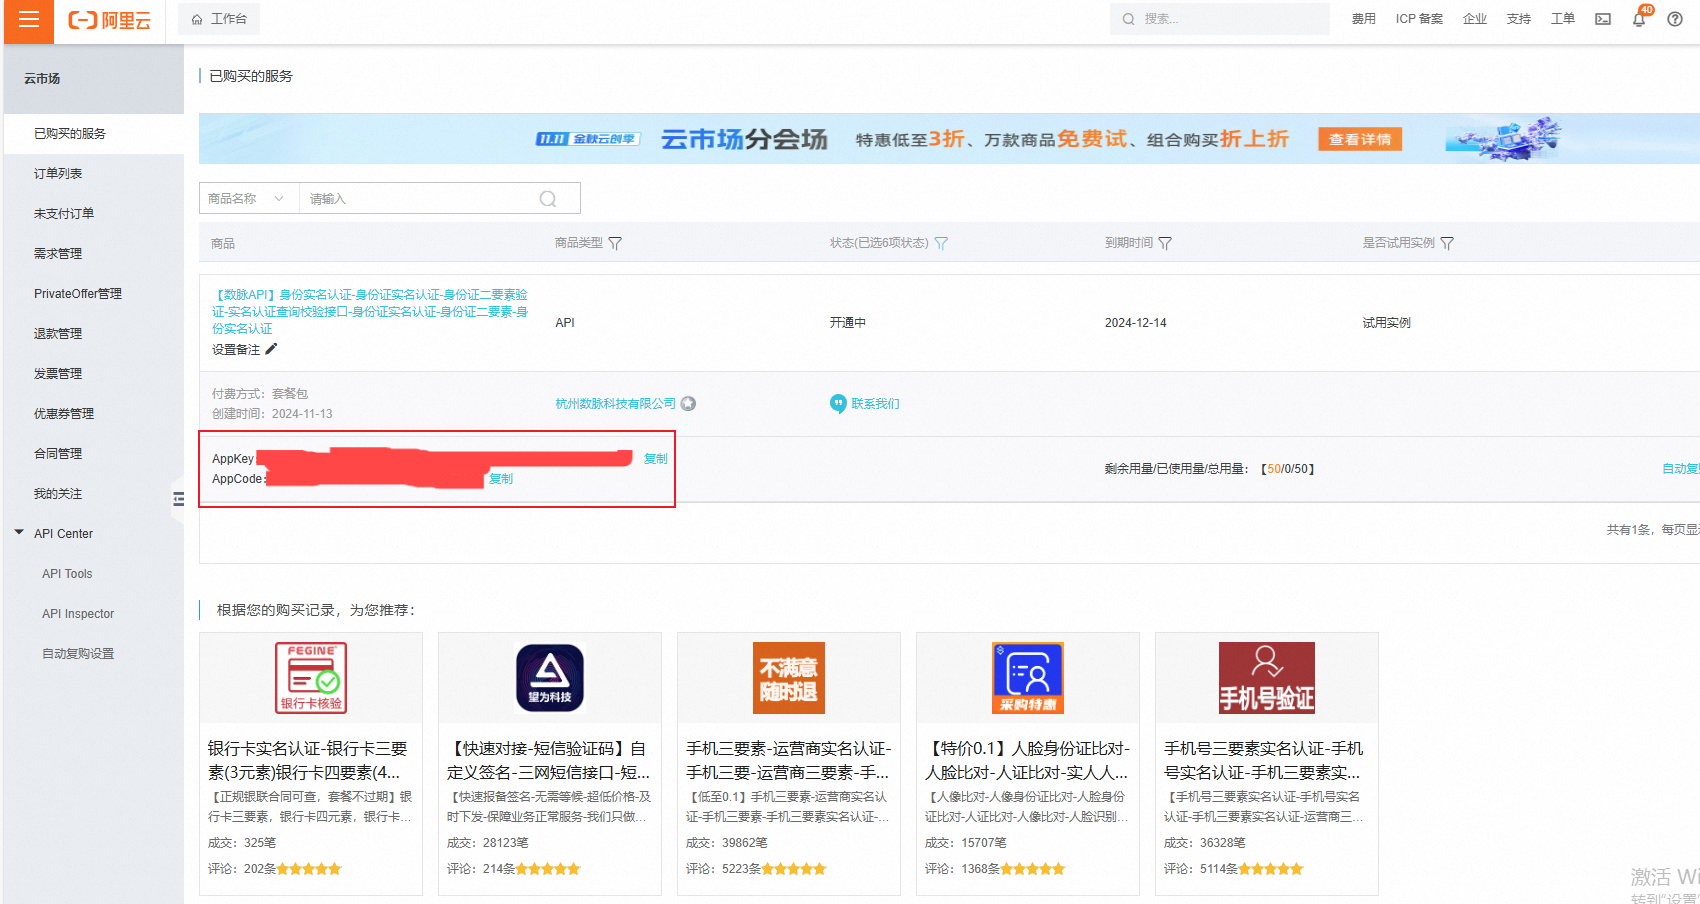Select the 【50/0/50】 usage value
The width and height of the screenshot is (1700, 904).
click(x=1287, y=469)
